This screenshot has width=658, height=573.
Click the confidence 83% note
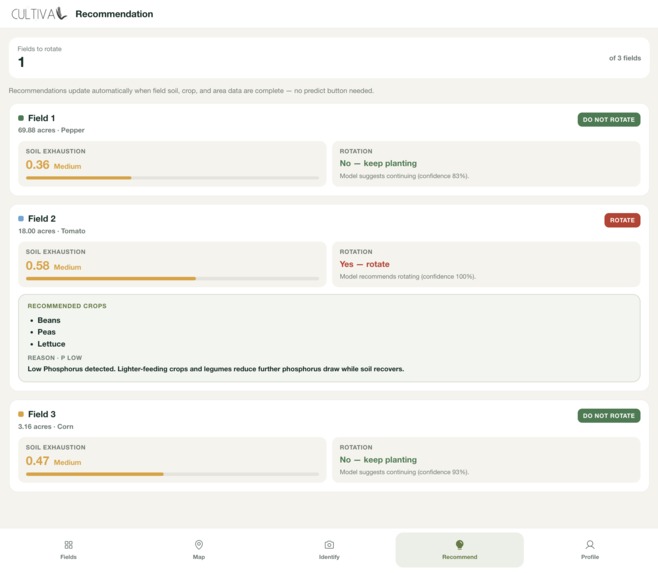404,176
